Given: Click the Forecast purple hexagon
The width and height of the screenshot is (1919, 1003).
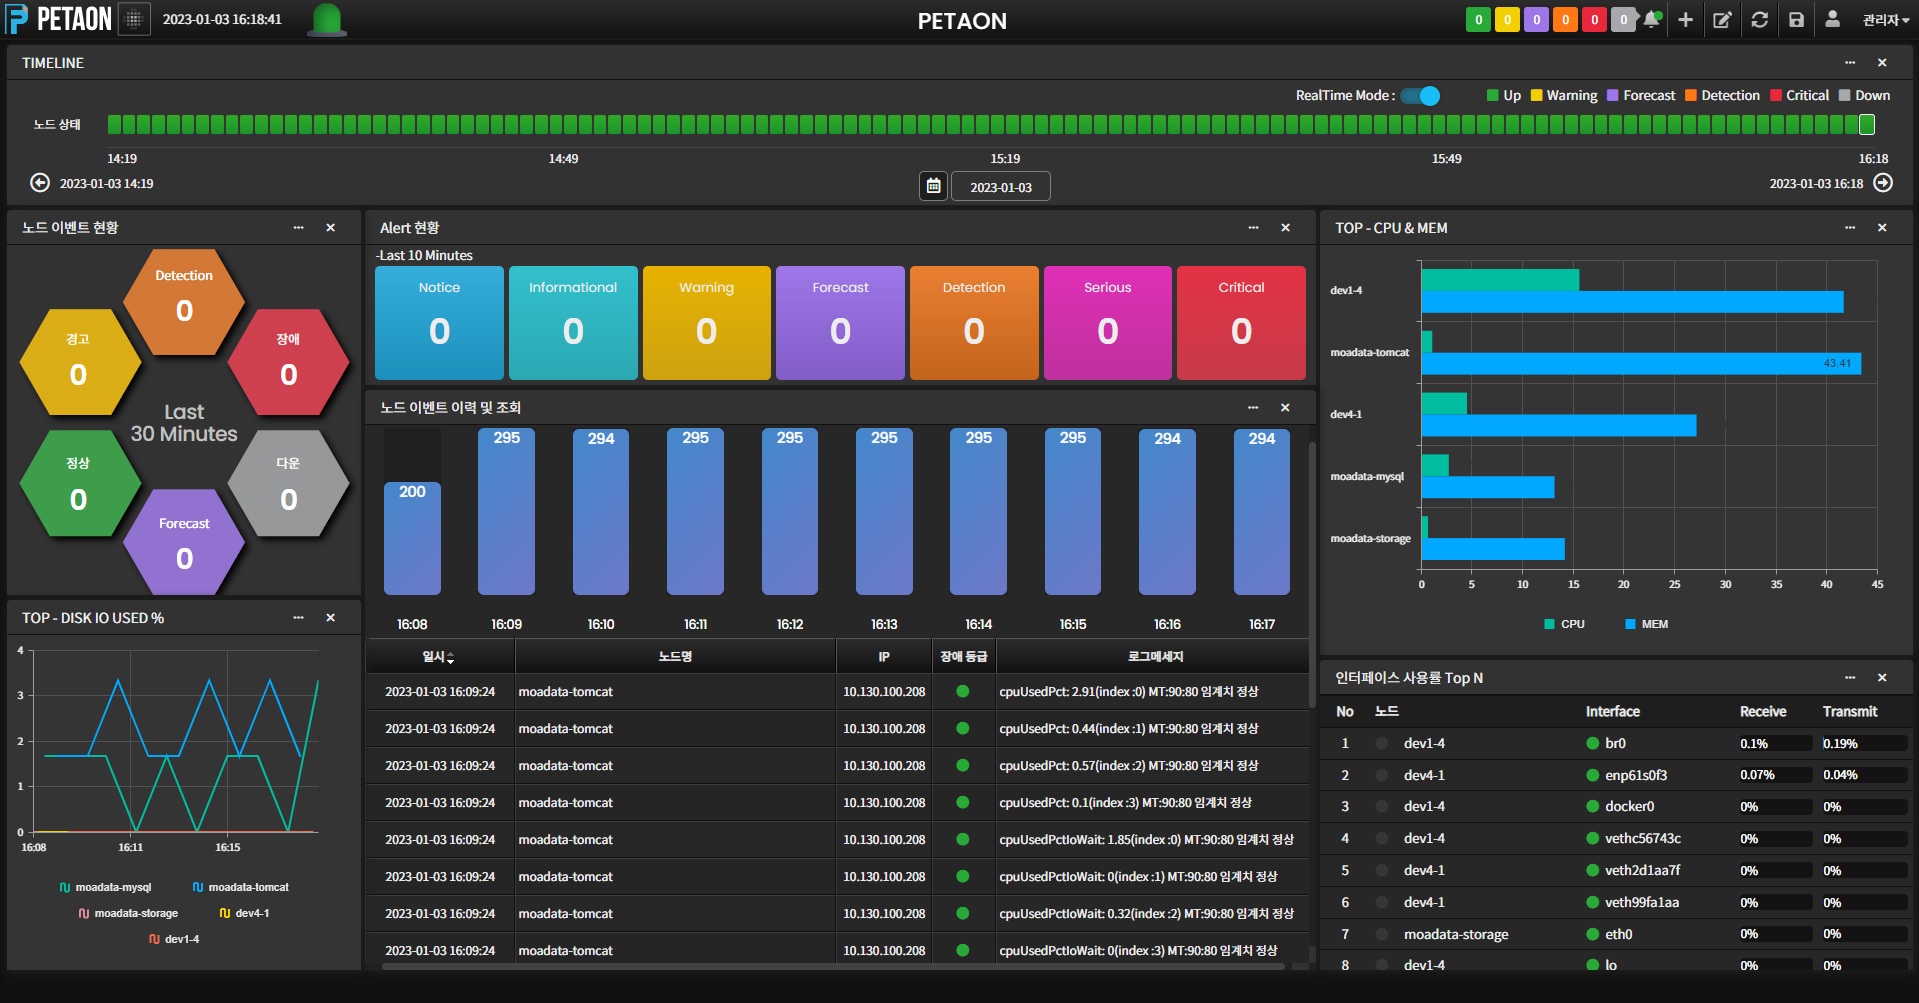Looking at the screenshot, I should [x=184, y=542].
